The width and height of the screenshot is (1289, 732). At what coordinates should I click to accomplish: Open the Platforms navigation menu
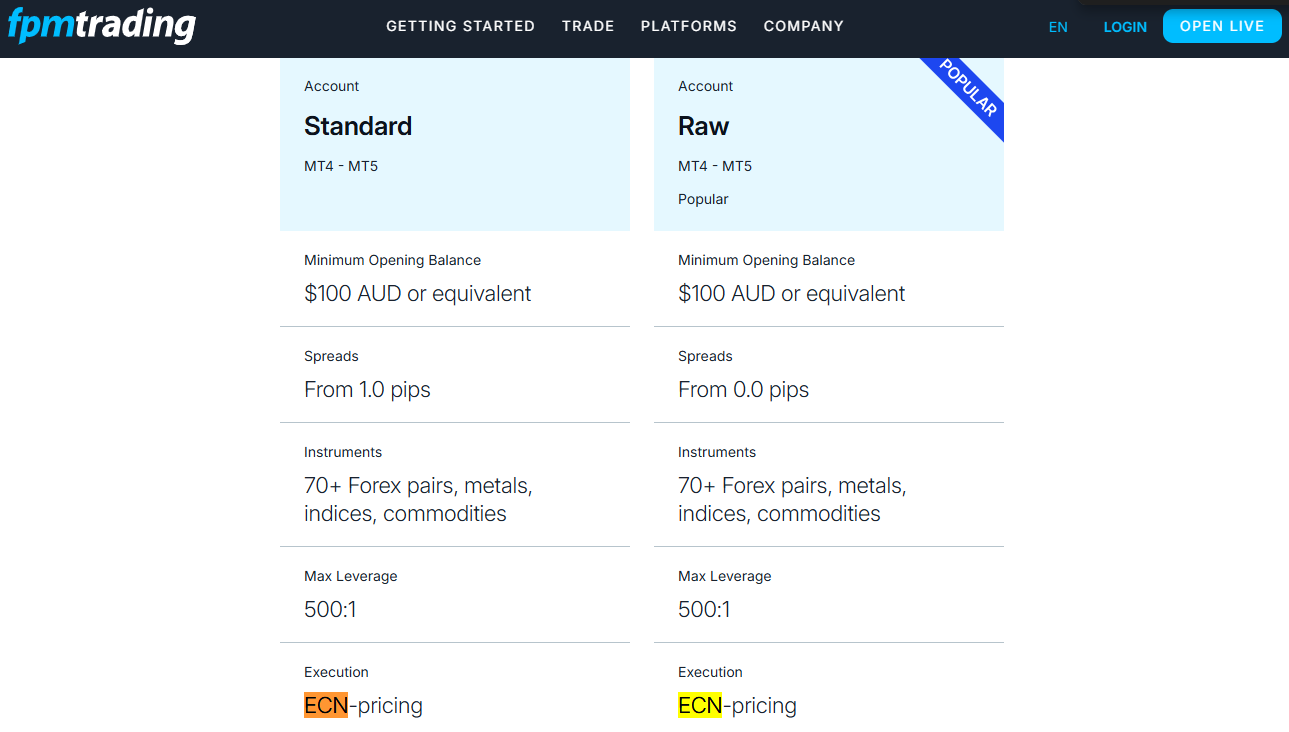[688, 26]
